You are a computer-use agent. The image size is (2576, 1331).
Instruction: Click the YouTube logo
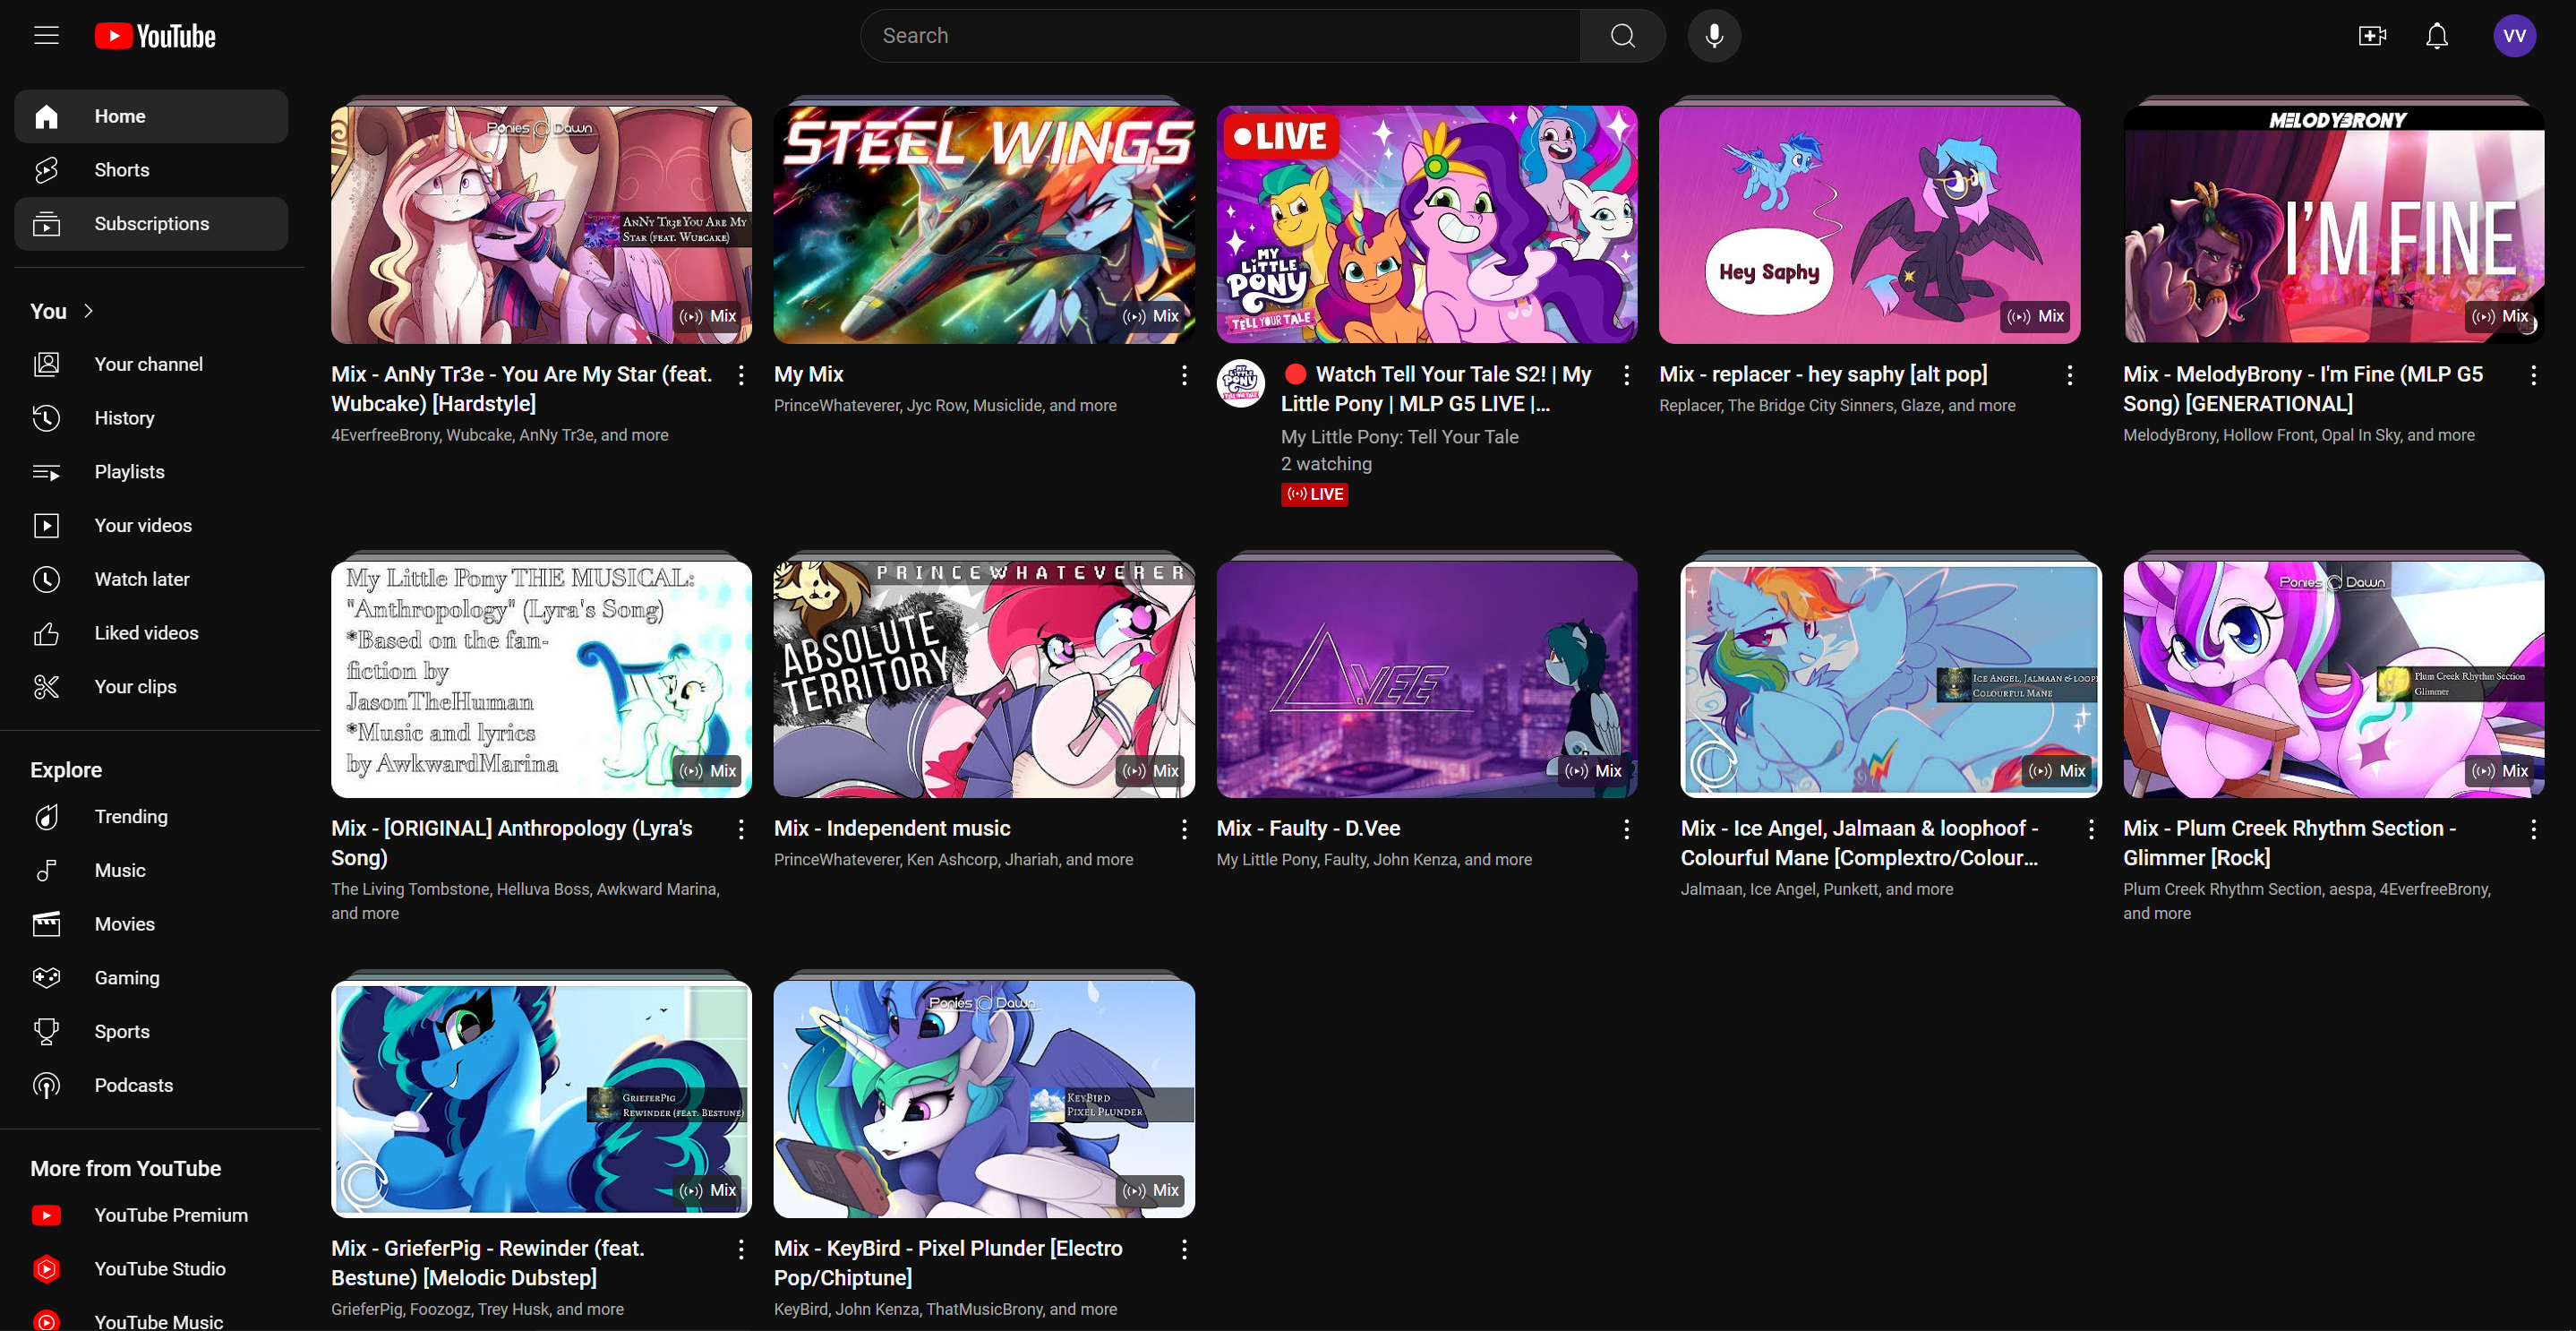[x=155, y=36]
